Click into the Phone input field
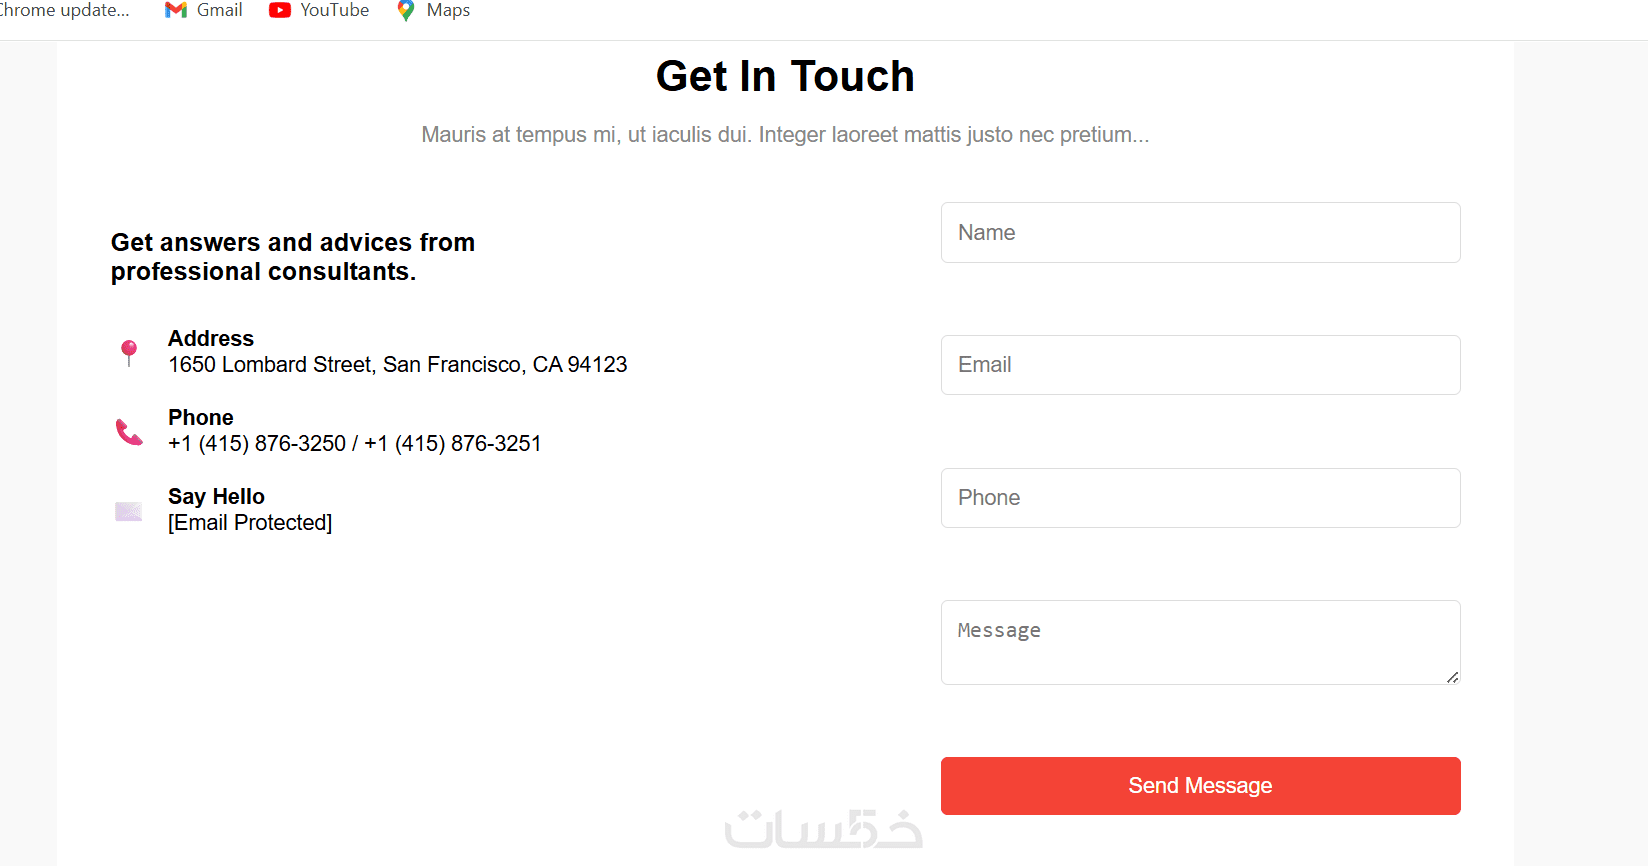The height and width of the screenshot is (866, 1648). [x=1200, y=498]
